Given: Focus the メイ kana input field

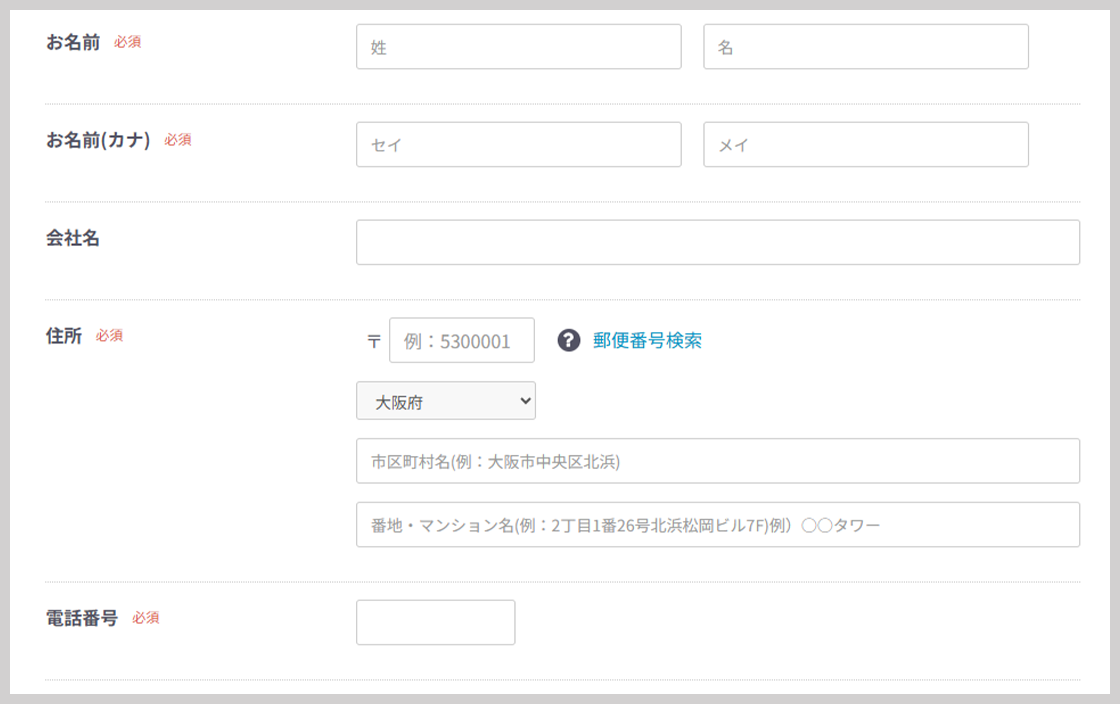Looking at the screenshot, I should pyautogui.click(x=865, y=145).
